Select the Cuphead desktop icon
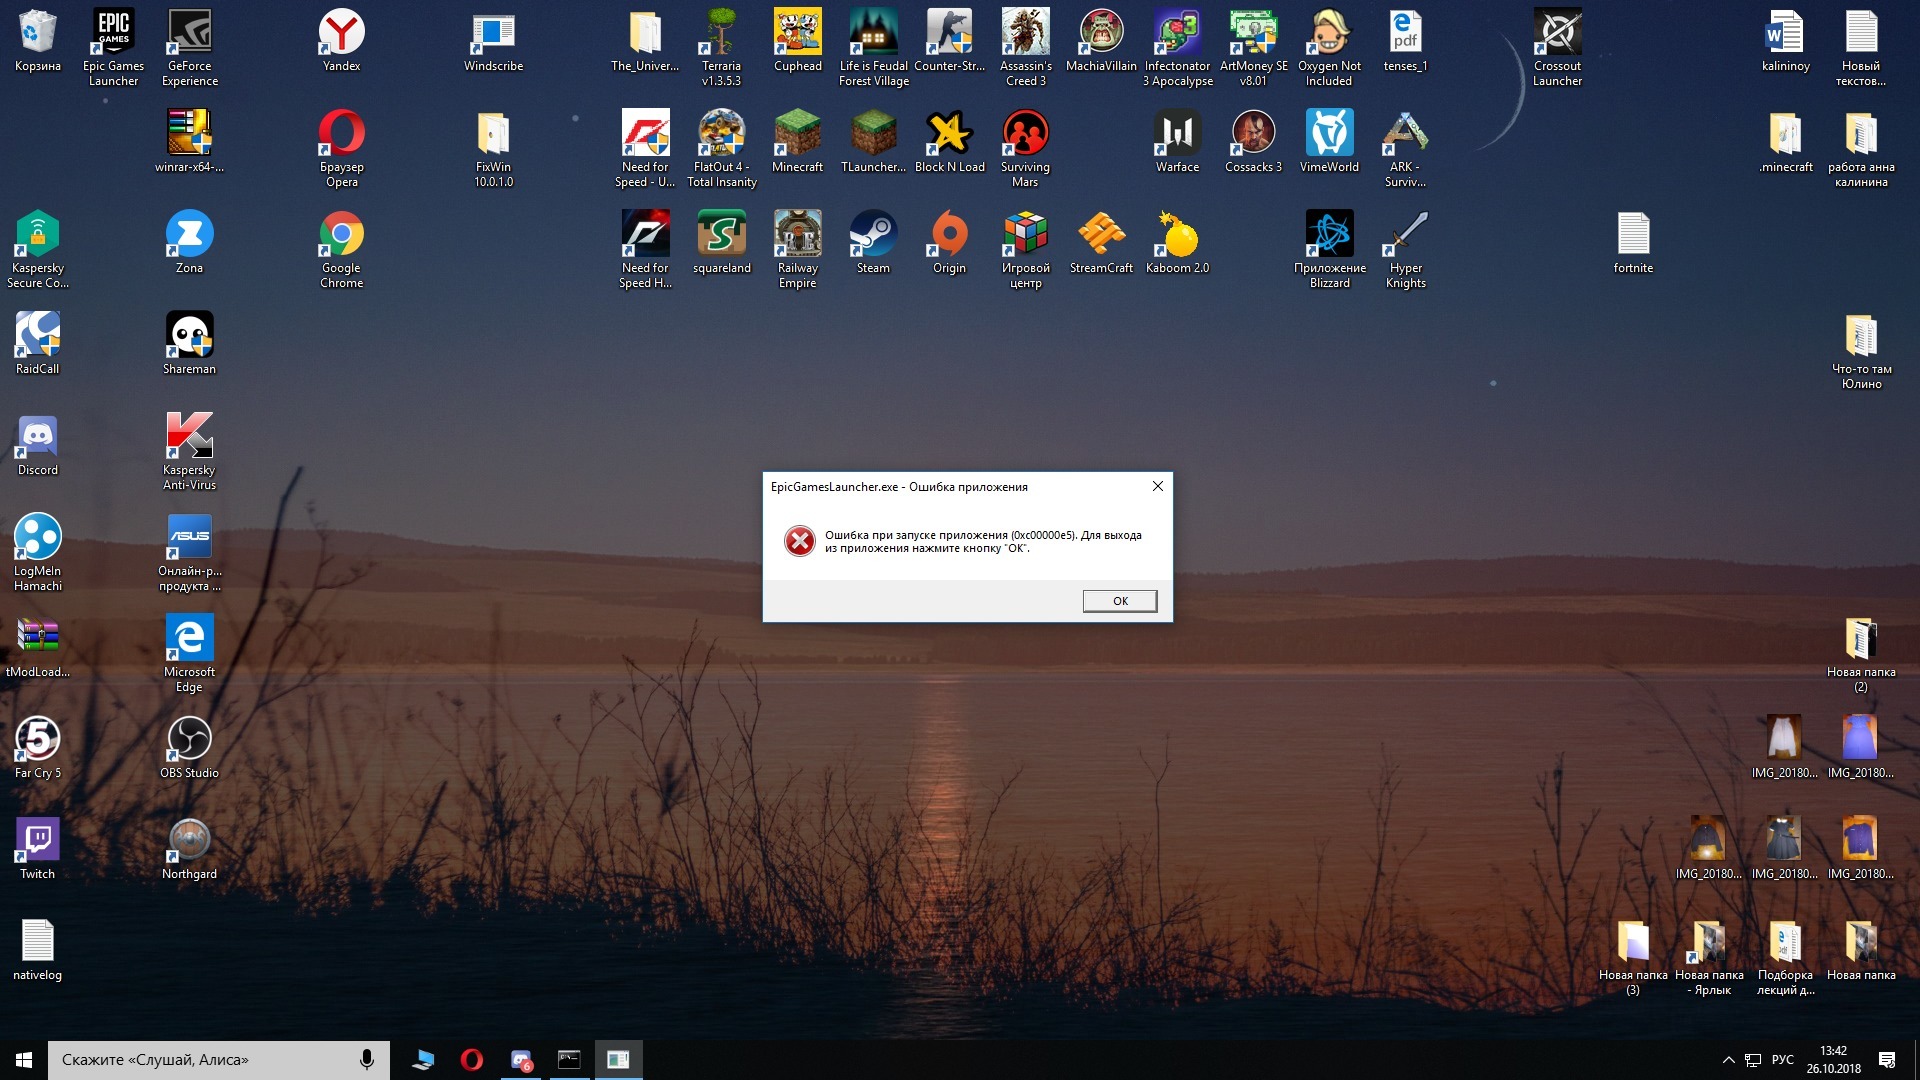1920x1080 pixels. 798,40
